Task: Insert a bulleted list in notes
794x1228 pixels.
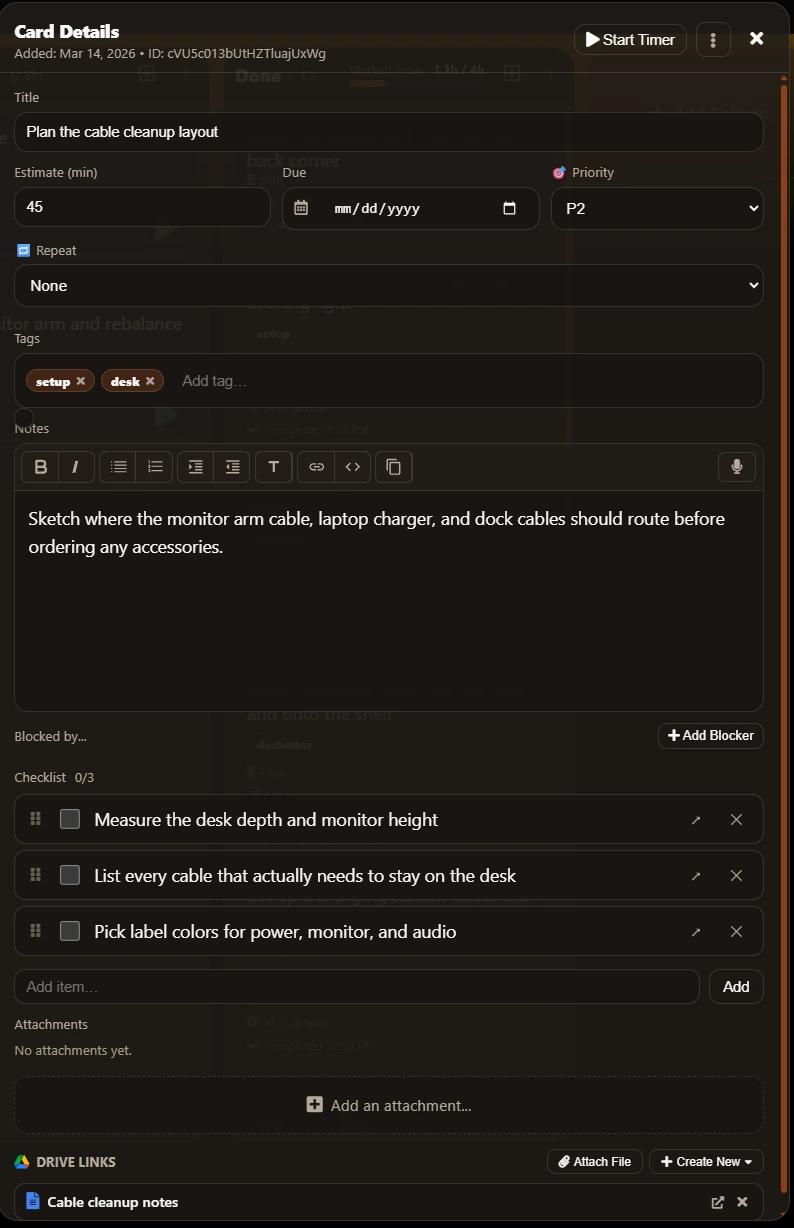Action: (119, 467)
